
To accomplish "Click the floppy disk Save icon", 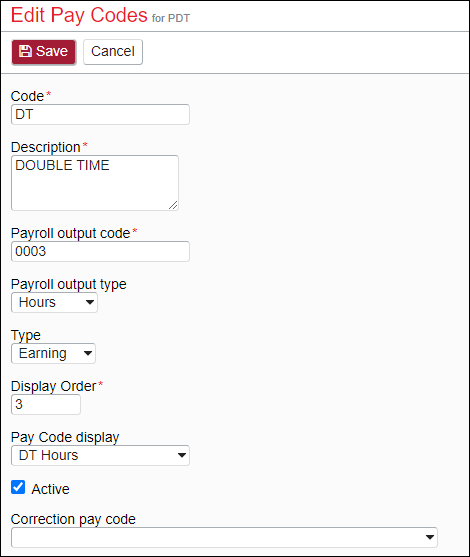I will 25,51.
